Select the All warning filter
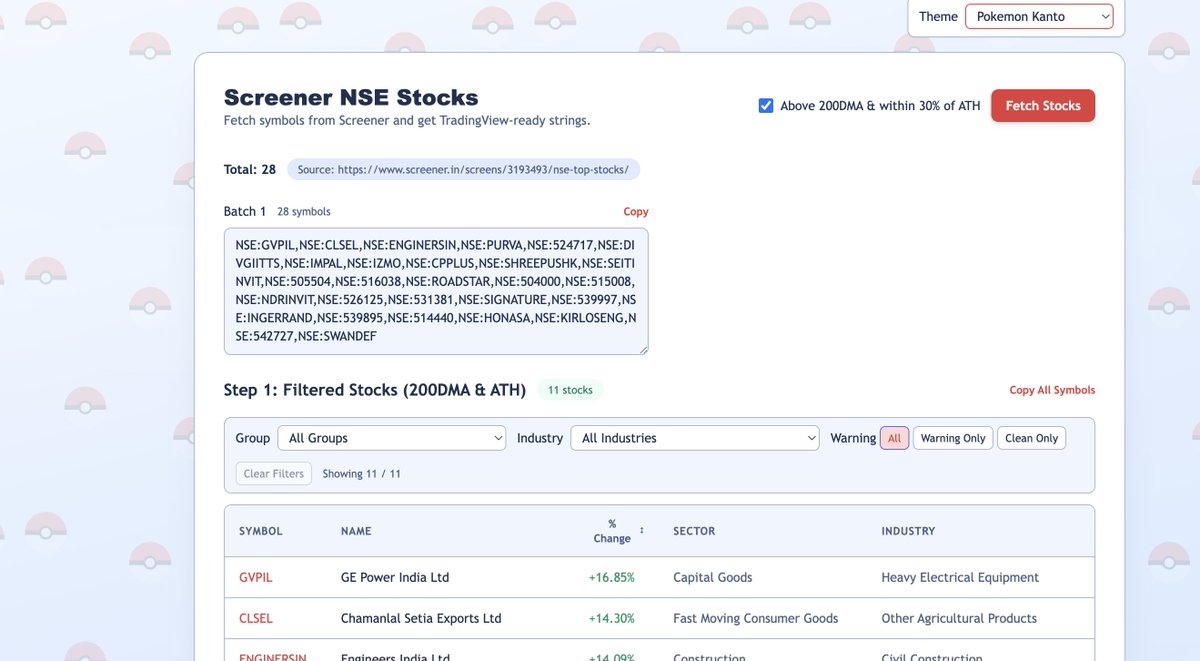This screenshot has height=661, width=1200. 894,438
